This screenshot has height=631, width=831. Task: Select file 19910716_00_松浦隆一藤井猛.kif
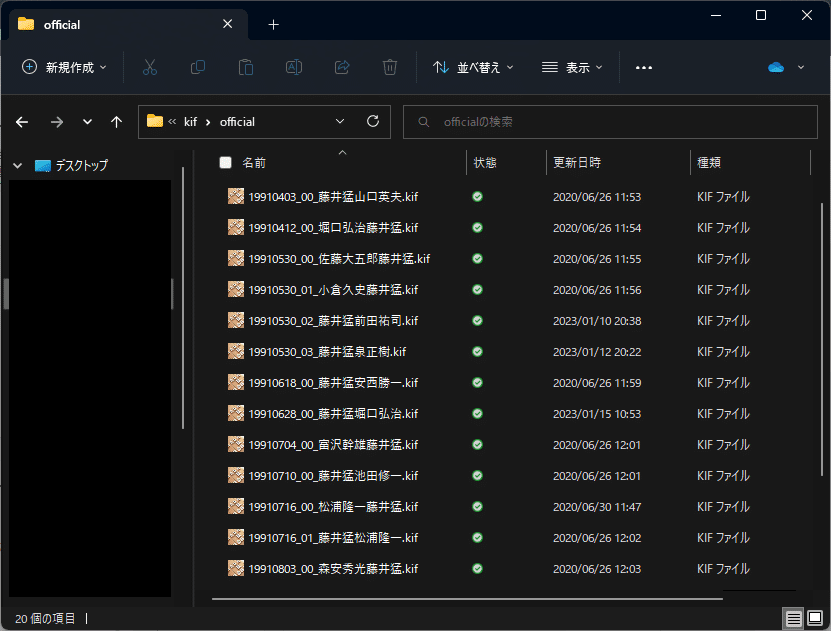pyautogui.click(x=333, y=506)
